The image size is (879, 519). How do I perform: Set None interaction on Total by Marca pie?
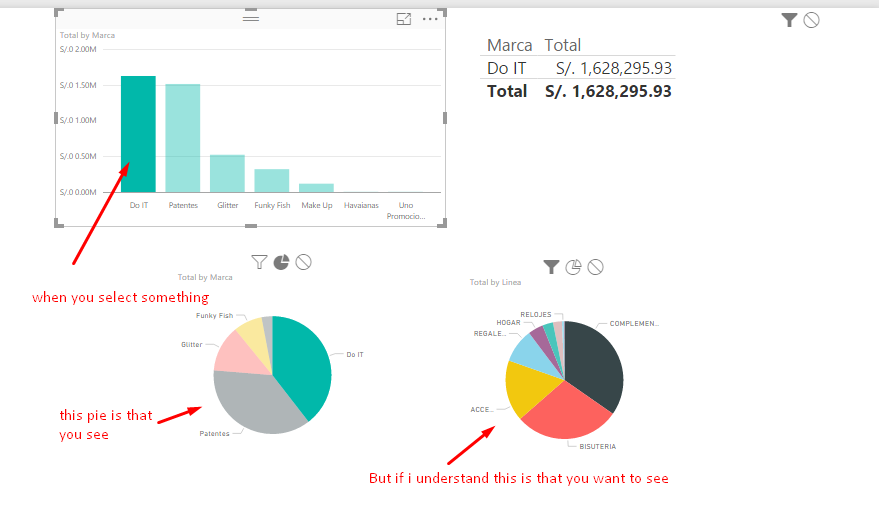point(303,262)
